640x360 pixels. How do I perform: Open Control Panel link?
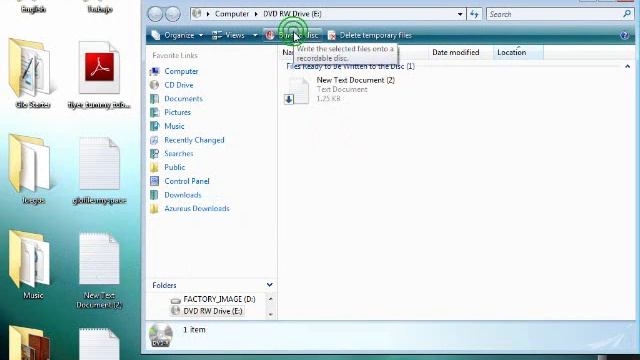coord(187,181)
